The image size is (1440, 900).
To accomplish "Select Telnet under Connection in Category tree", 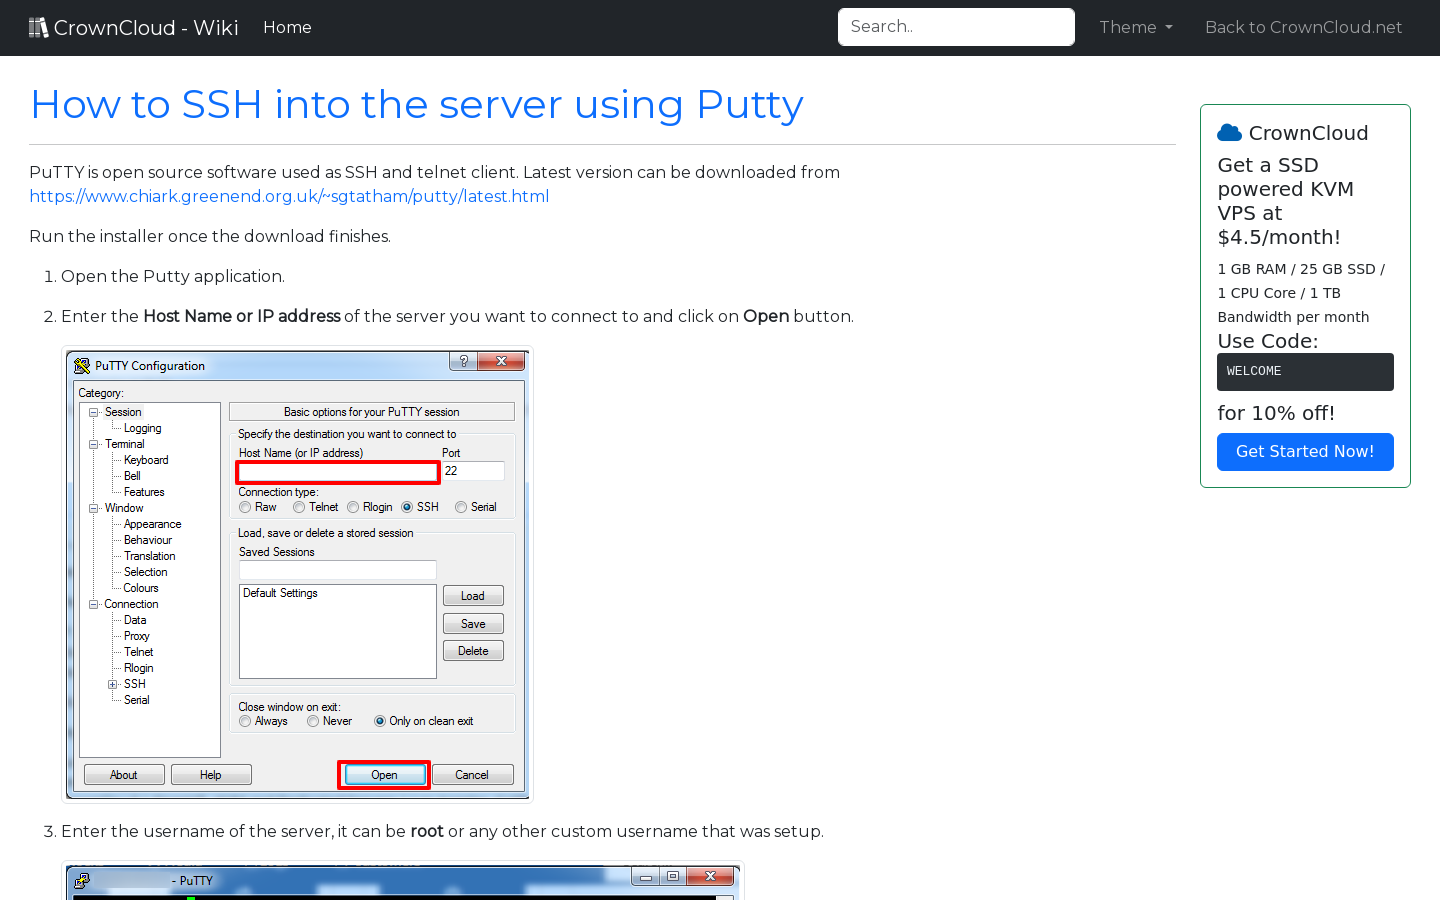I will [139, 652].
